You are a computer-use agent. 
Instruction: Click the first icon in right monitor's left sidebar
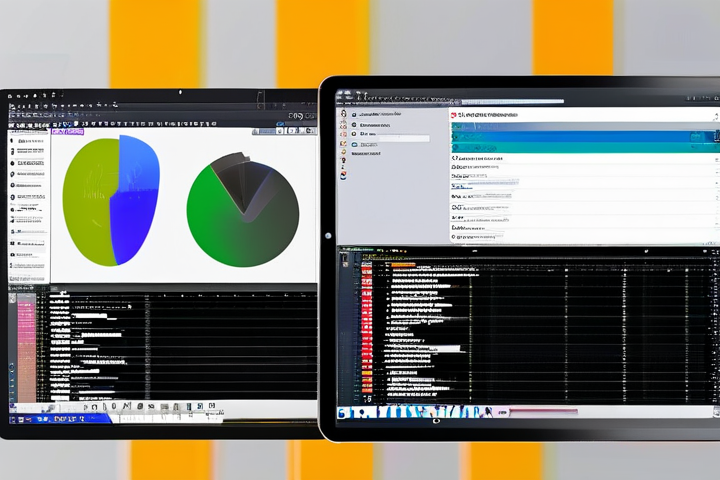click(x=344, y=113)
